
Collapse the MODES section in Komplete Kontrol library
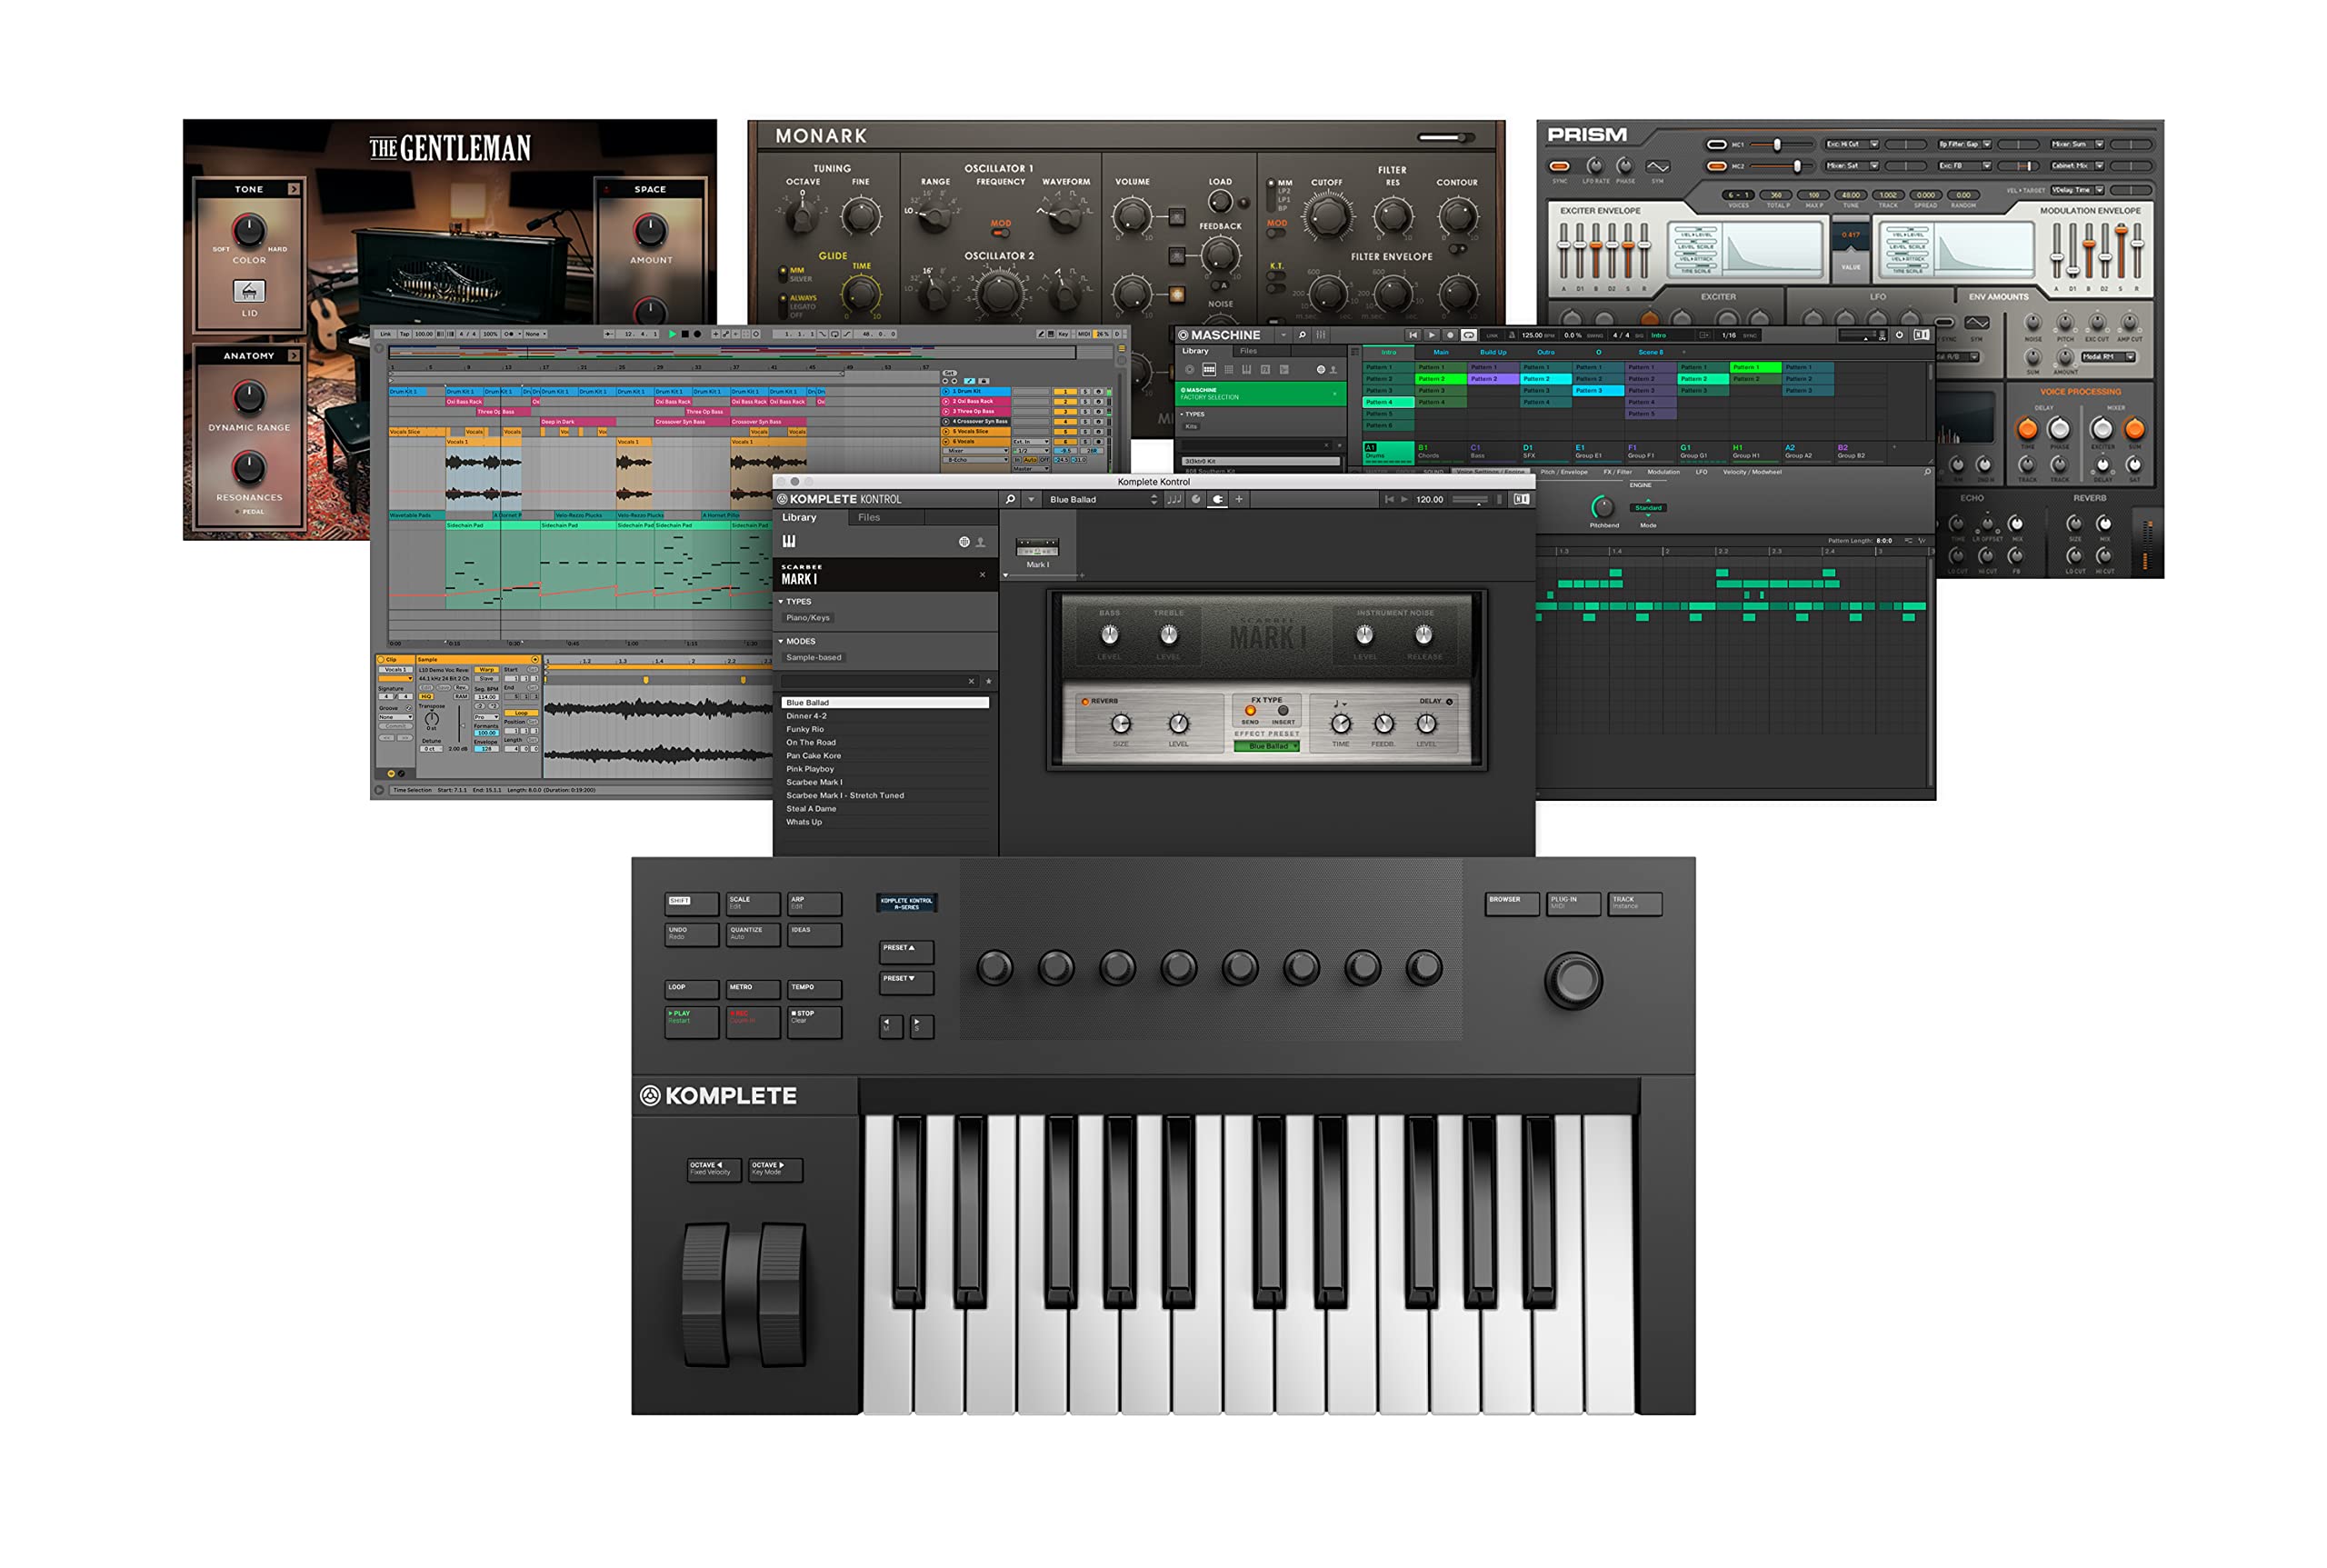pyautogui.click(x=781, y=641)
